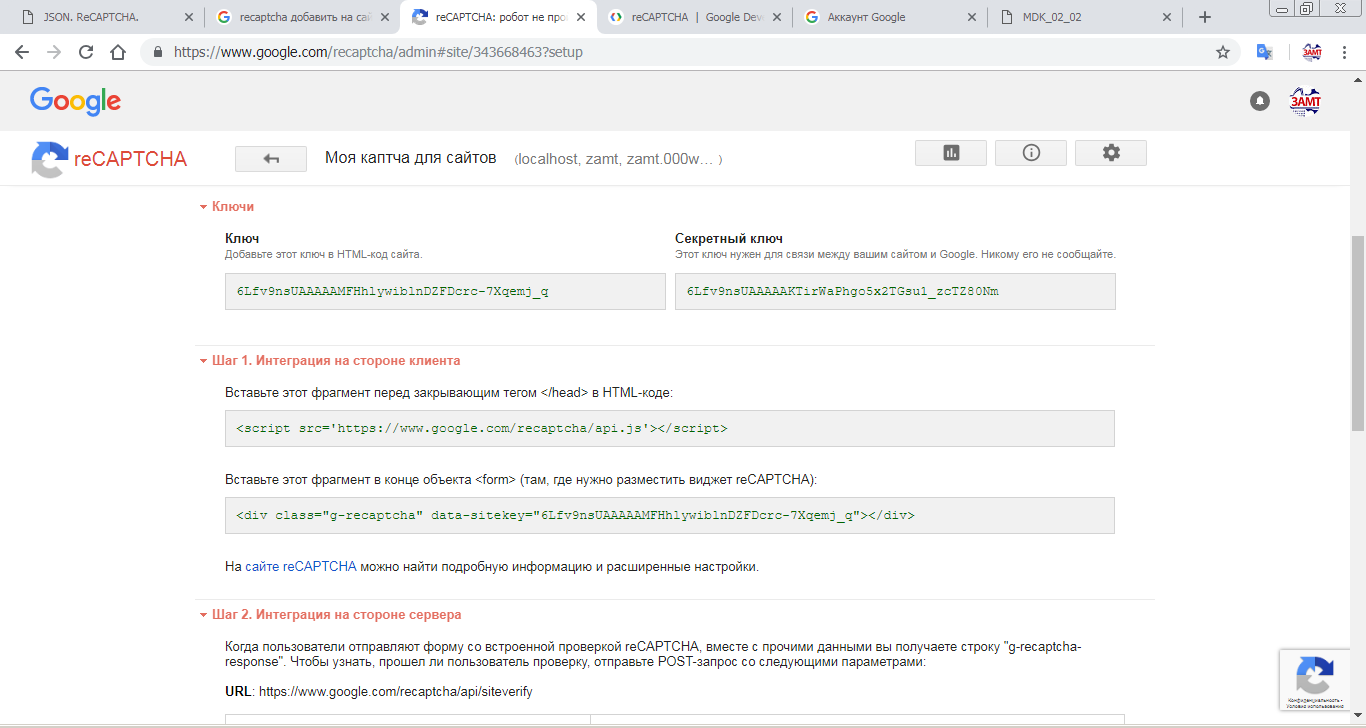This screenshot has width=1366, height=728.
Task: Select the secret key field under 'Секретный ключ'
Action: pos(895,292)
